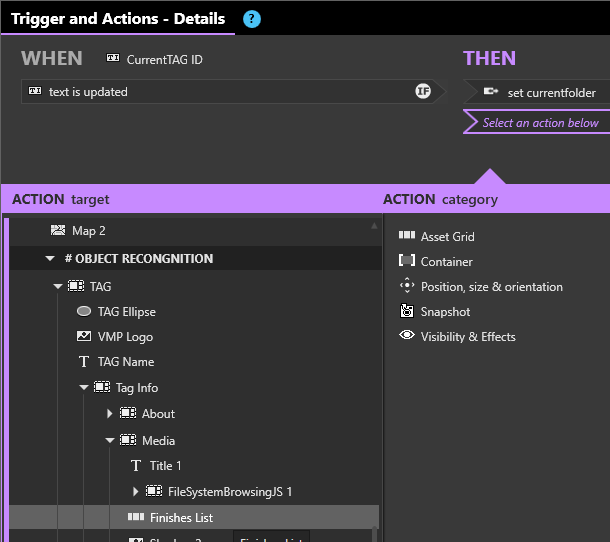Click the VMP Logo image icon
The height and width of the screenshot is (542, 610).
(84, 336)
